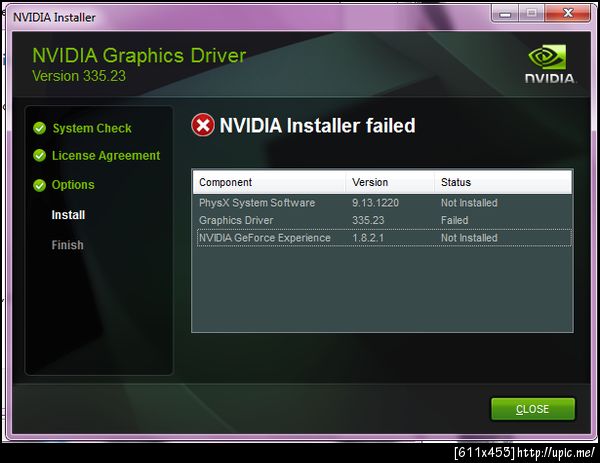This screenshot has height=463, width=600.
Task: Click the green CLOSE button
Action: click(533, 409)
